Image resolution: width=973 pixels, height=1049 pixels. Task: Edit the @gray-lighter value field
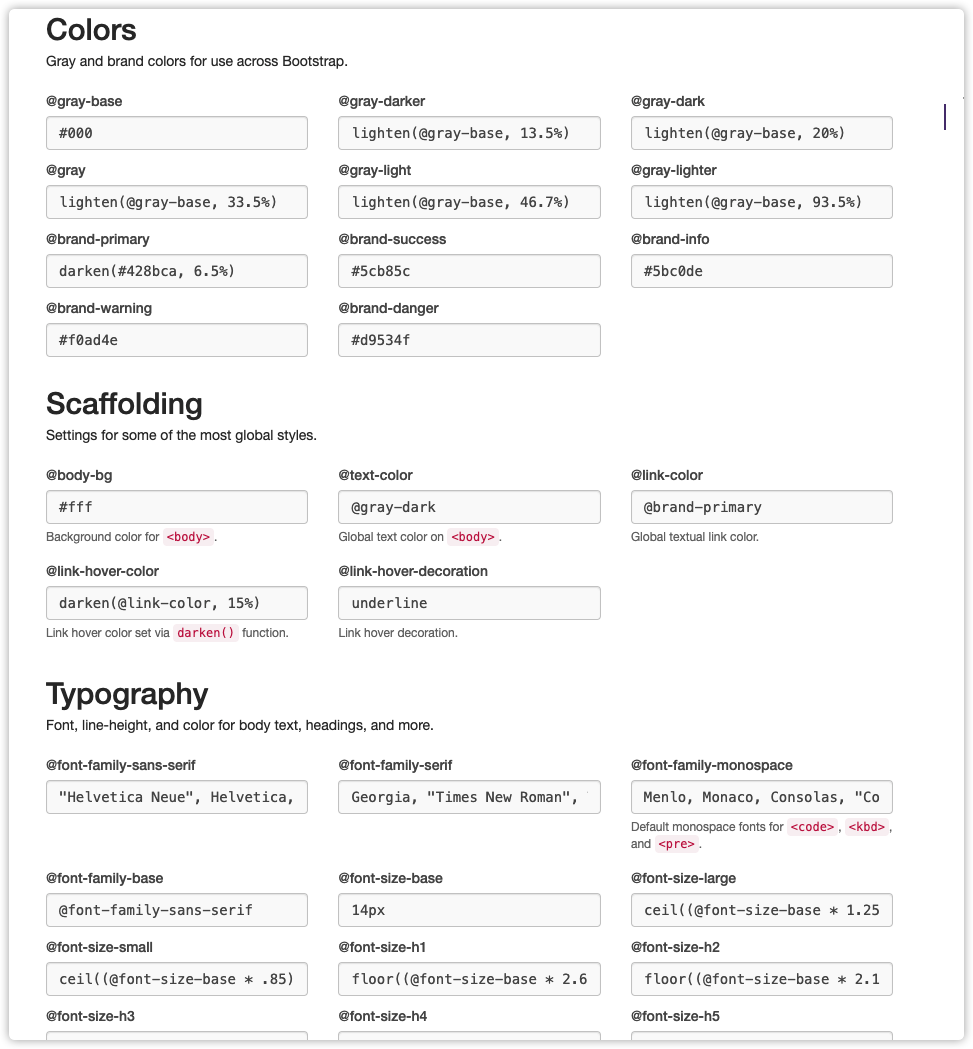point(761,202)
